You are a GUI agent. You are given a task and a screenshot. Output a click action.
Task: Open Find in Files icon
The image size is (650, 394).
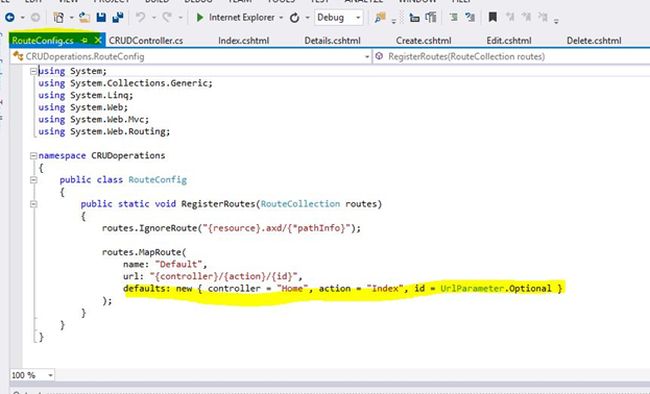point(380,17)
